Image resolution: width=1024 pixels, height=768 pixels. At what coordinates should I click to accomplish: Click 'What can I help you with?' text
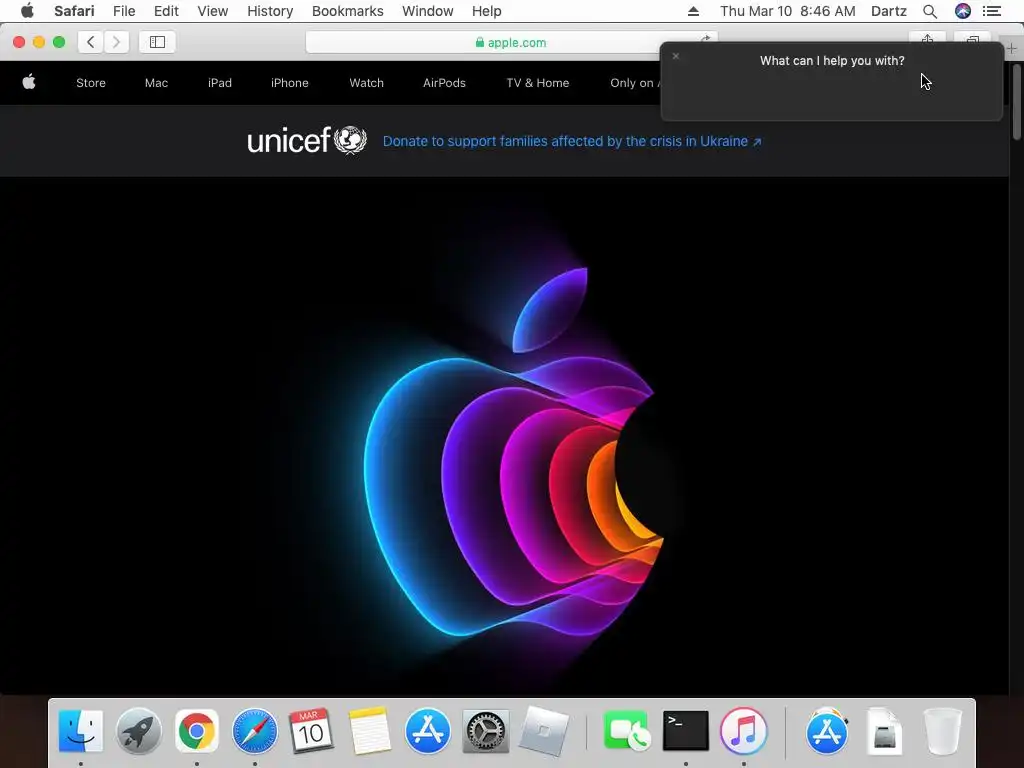click(x=832, y=61)
